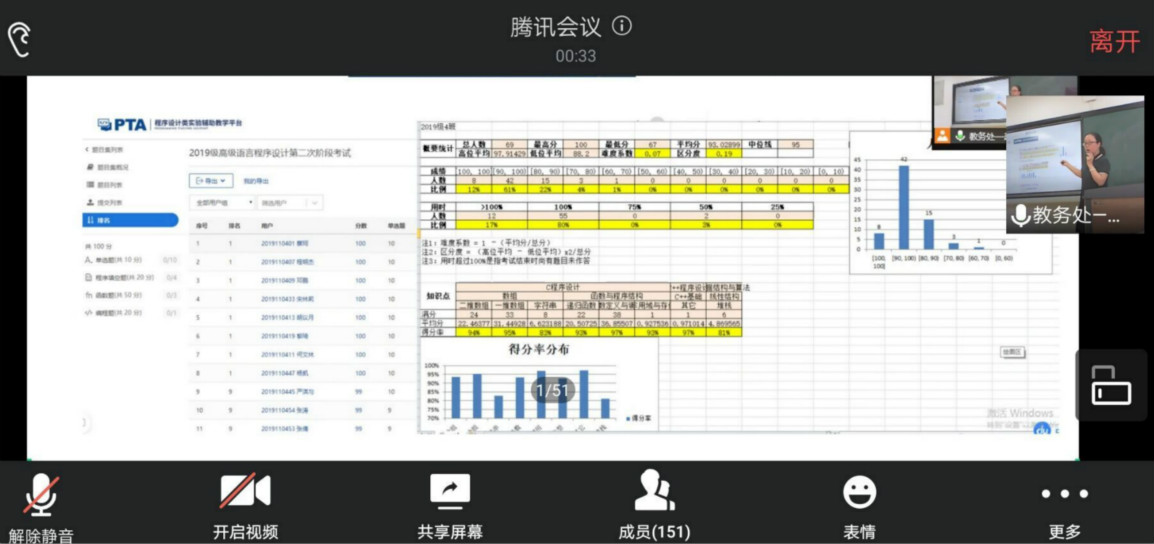Image resolution: width=1154 pixels, height=544 pixels.
Task: Open 提交列表 sidebar item
Action: pyautogui.click(x=105, y=202)
